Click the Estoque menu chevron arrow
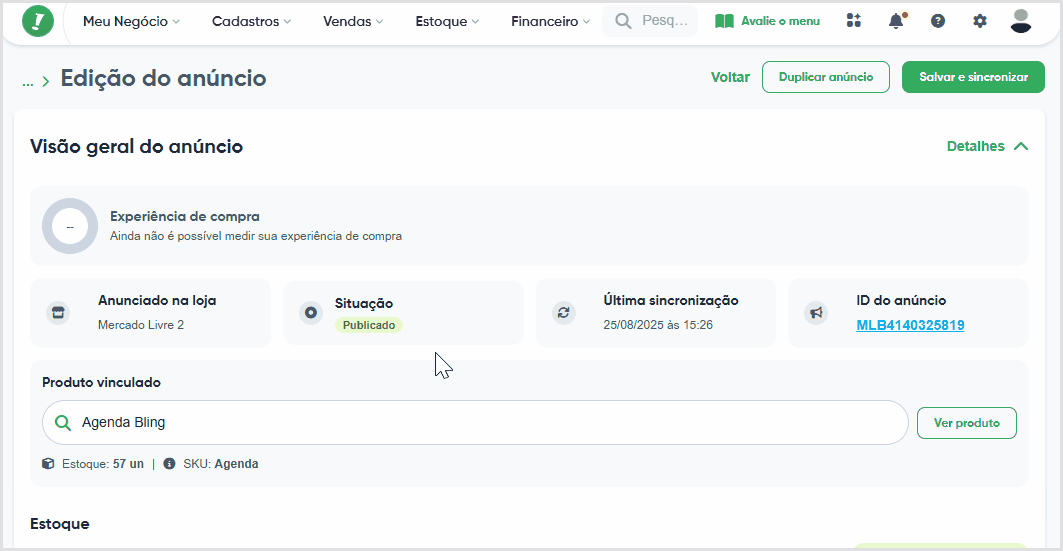 475,22
